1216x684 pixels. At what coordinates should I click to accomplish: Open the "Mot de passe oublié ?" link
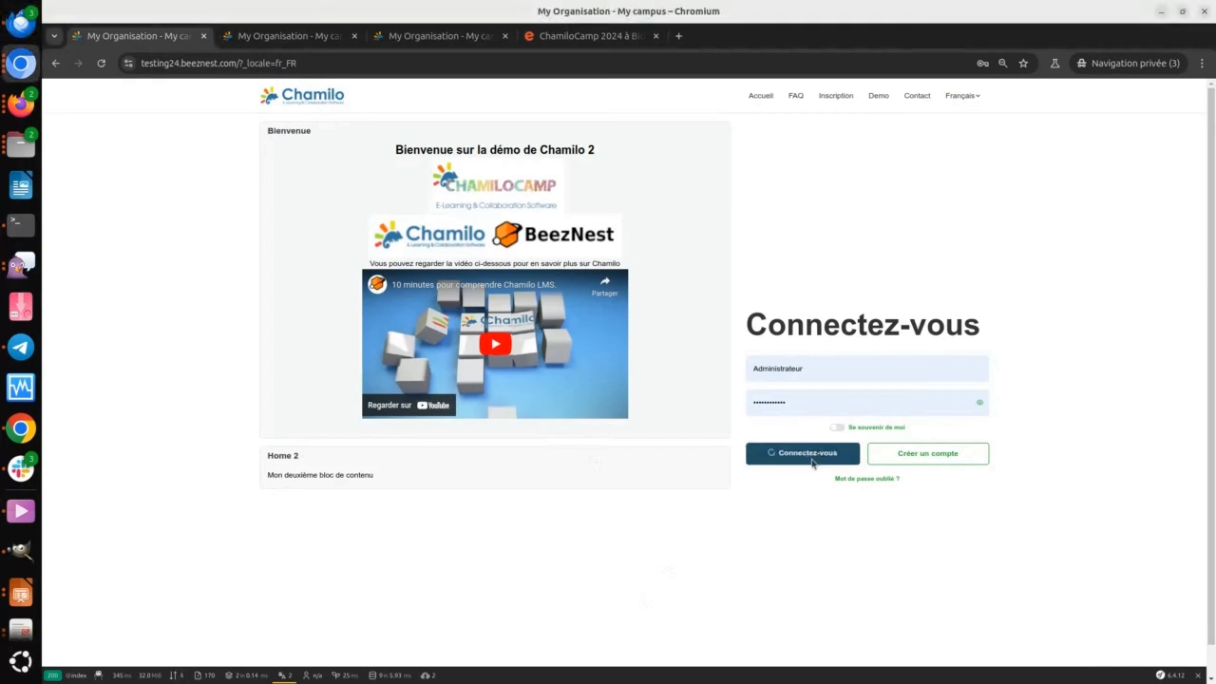(x=867, y=479)
